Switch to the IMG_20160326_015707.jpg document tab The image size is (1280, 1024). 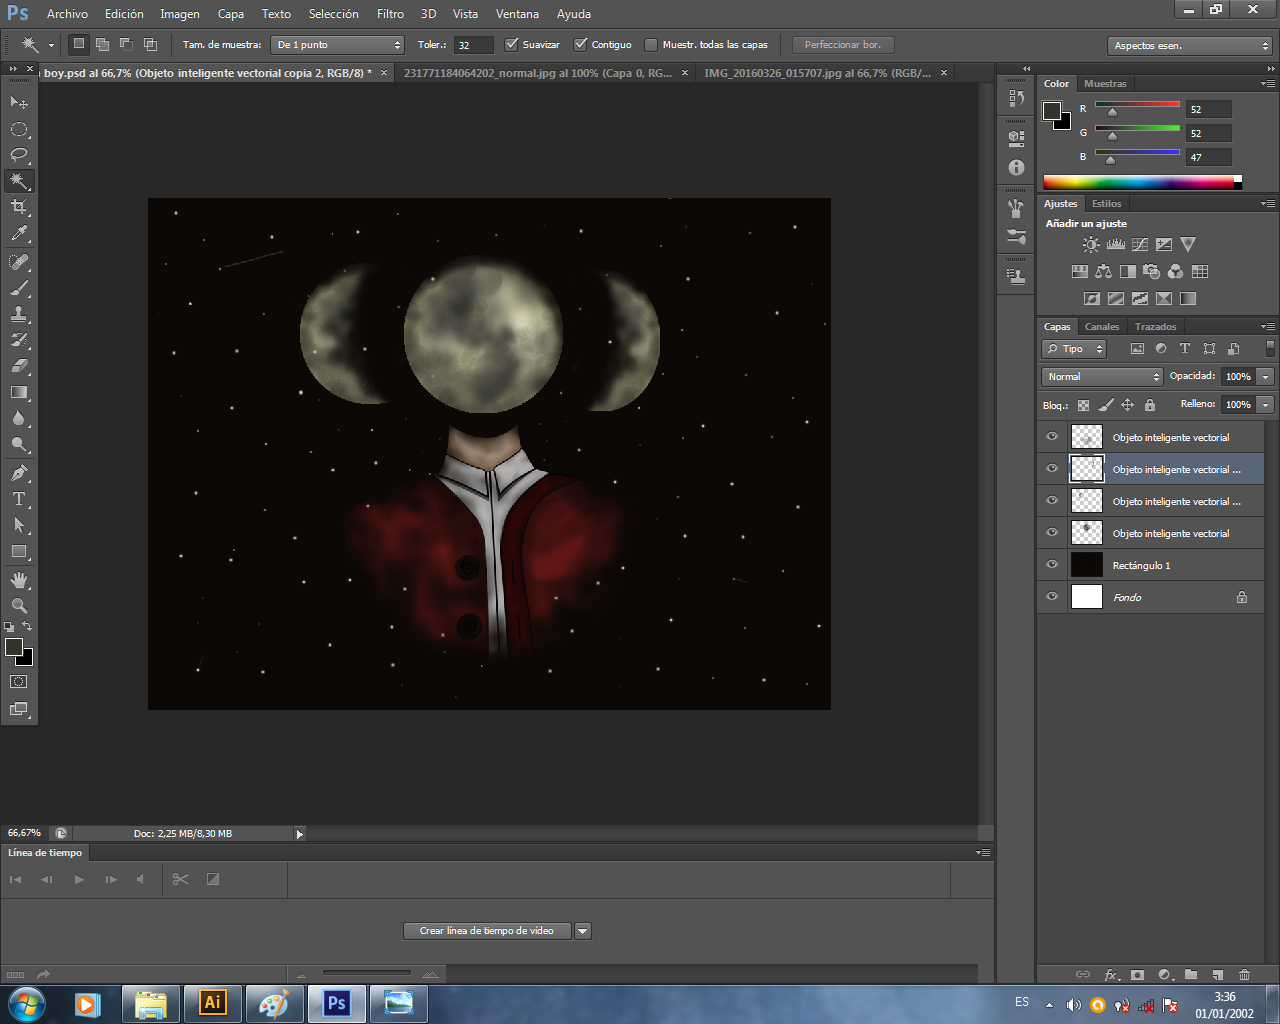(x=817, y=73)
